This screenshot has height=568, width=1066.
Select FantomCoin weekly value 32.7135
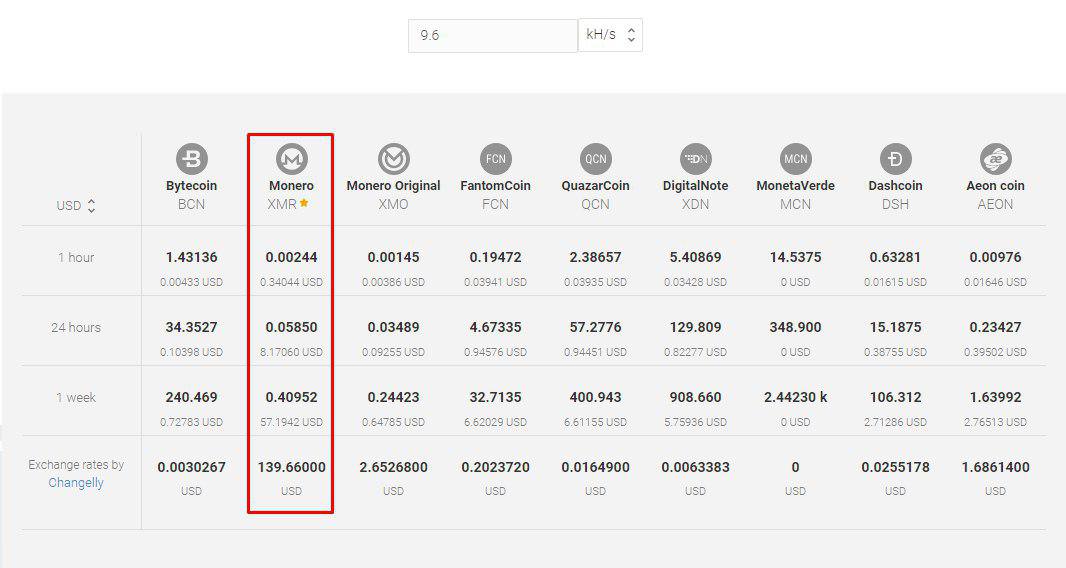tap(496, 398)
